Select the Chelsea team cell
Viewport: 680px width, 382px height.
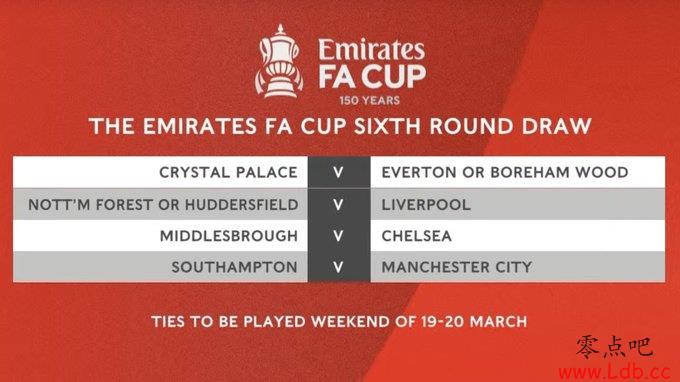click(x=518, y=236)
